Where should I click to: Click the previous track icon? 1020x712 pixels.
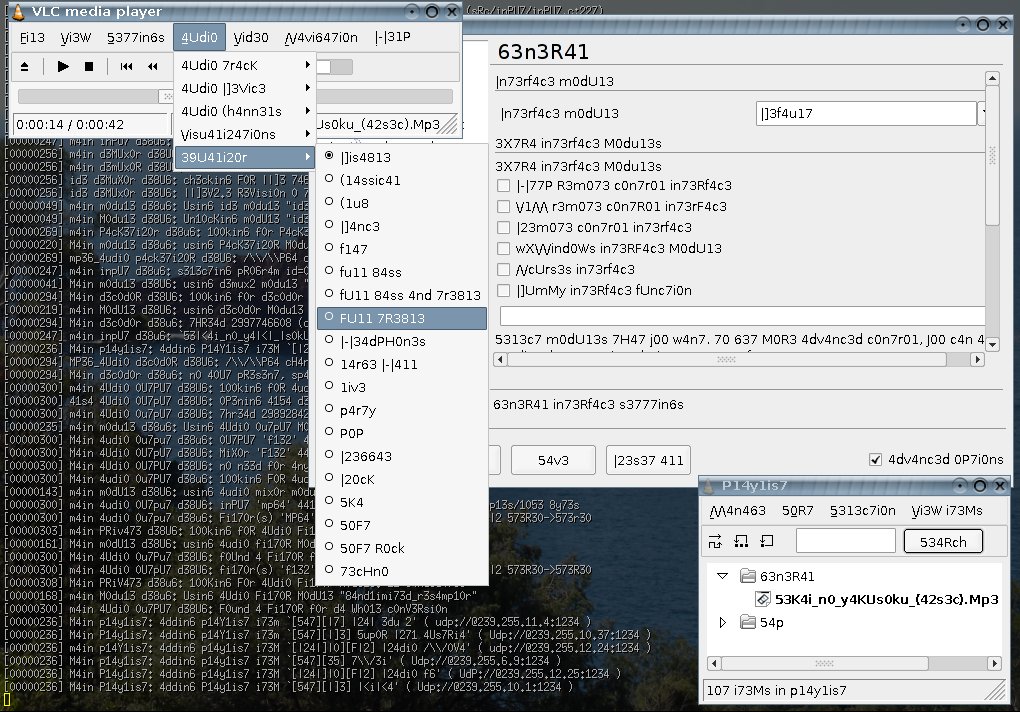click(127, 67)
